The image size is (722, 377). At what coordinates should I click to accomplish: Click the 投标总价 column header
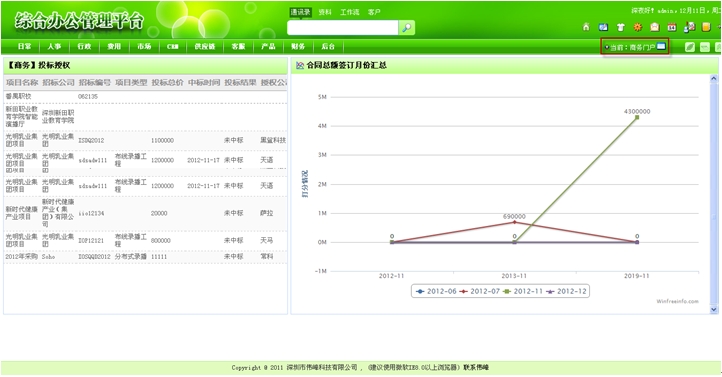pos(167,82)
